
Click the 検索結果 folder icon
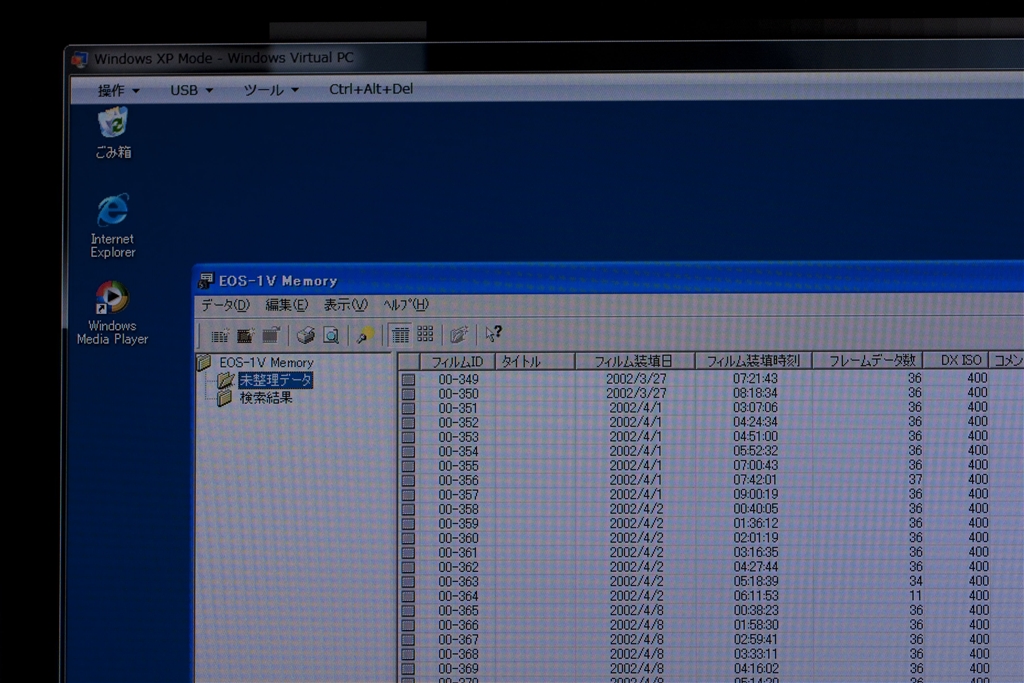pyautogui.click(x=225, y=398)
